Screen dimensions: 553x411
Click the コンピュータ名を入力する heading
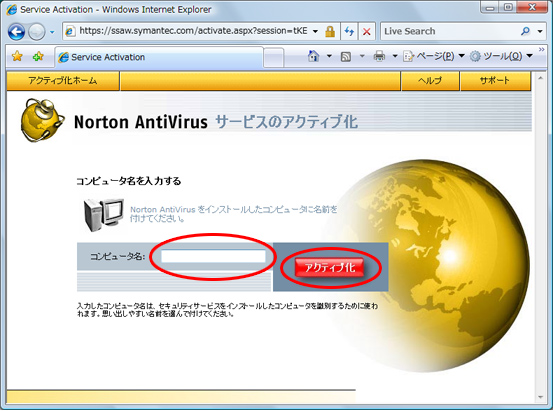pyautogui.click(x=129, y=181)
